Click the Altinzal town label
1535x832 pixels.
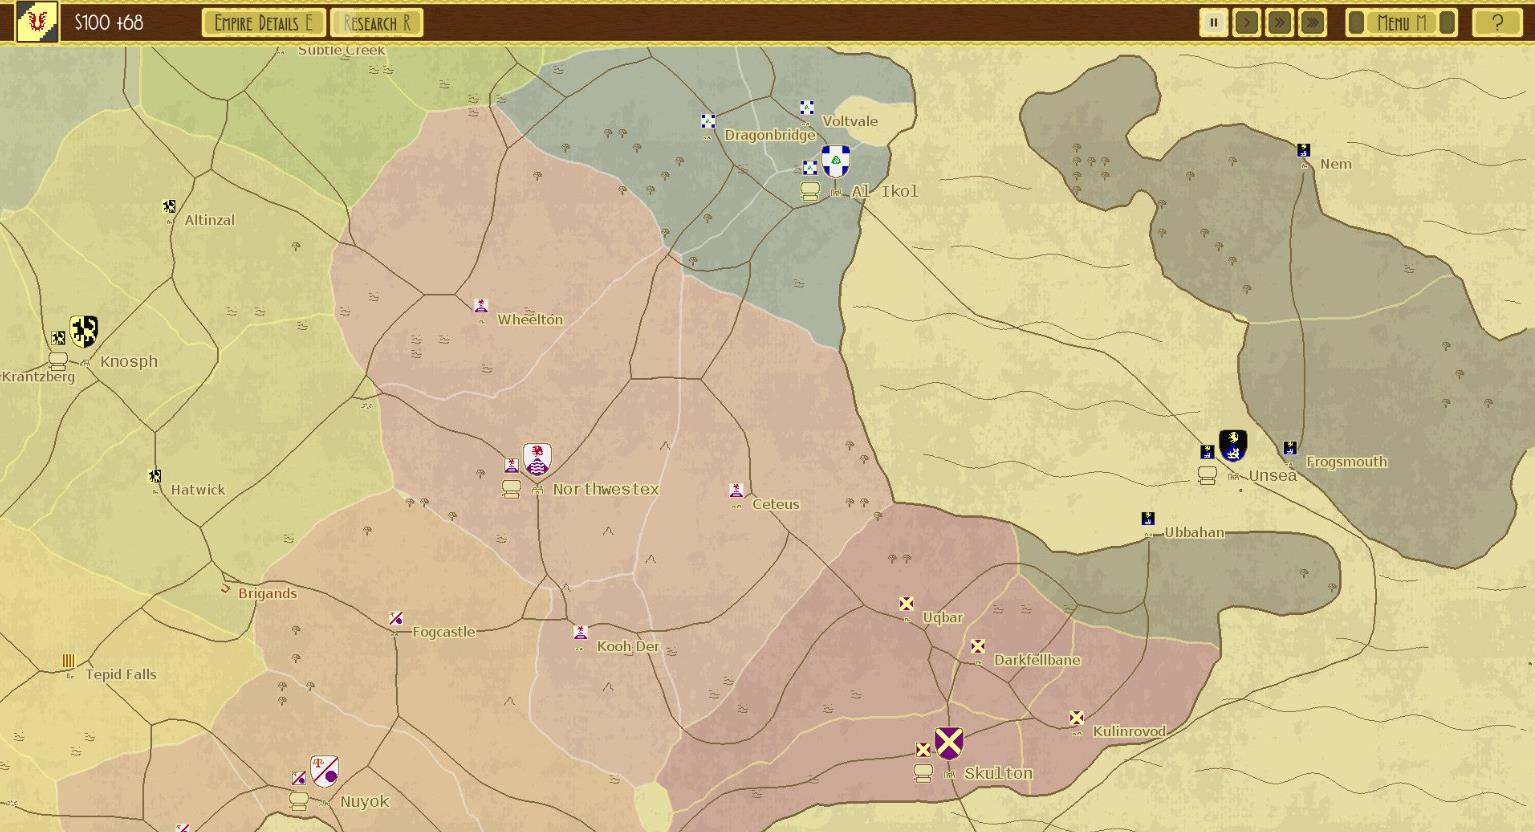(210, 220)
